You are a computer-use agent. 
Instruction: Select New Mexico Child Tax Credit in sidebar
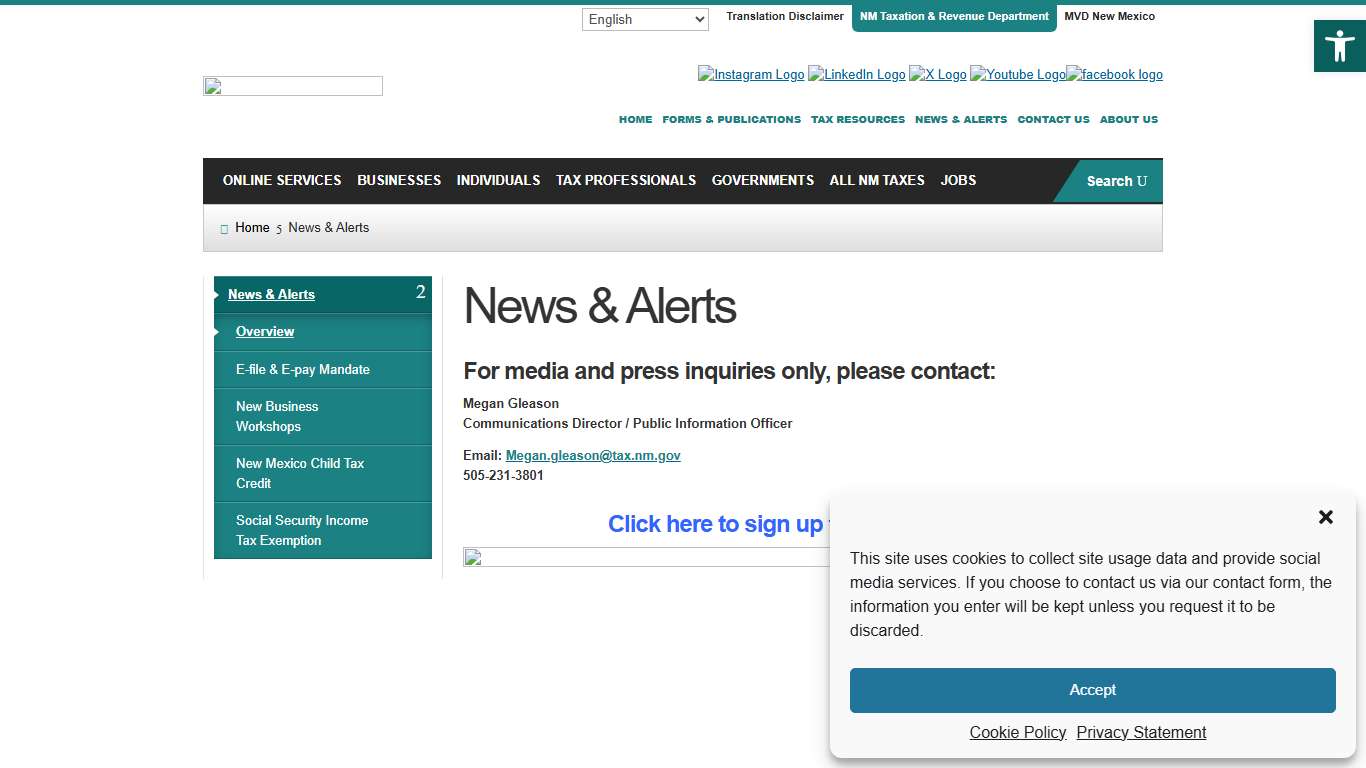click(x=300, y=473)
